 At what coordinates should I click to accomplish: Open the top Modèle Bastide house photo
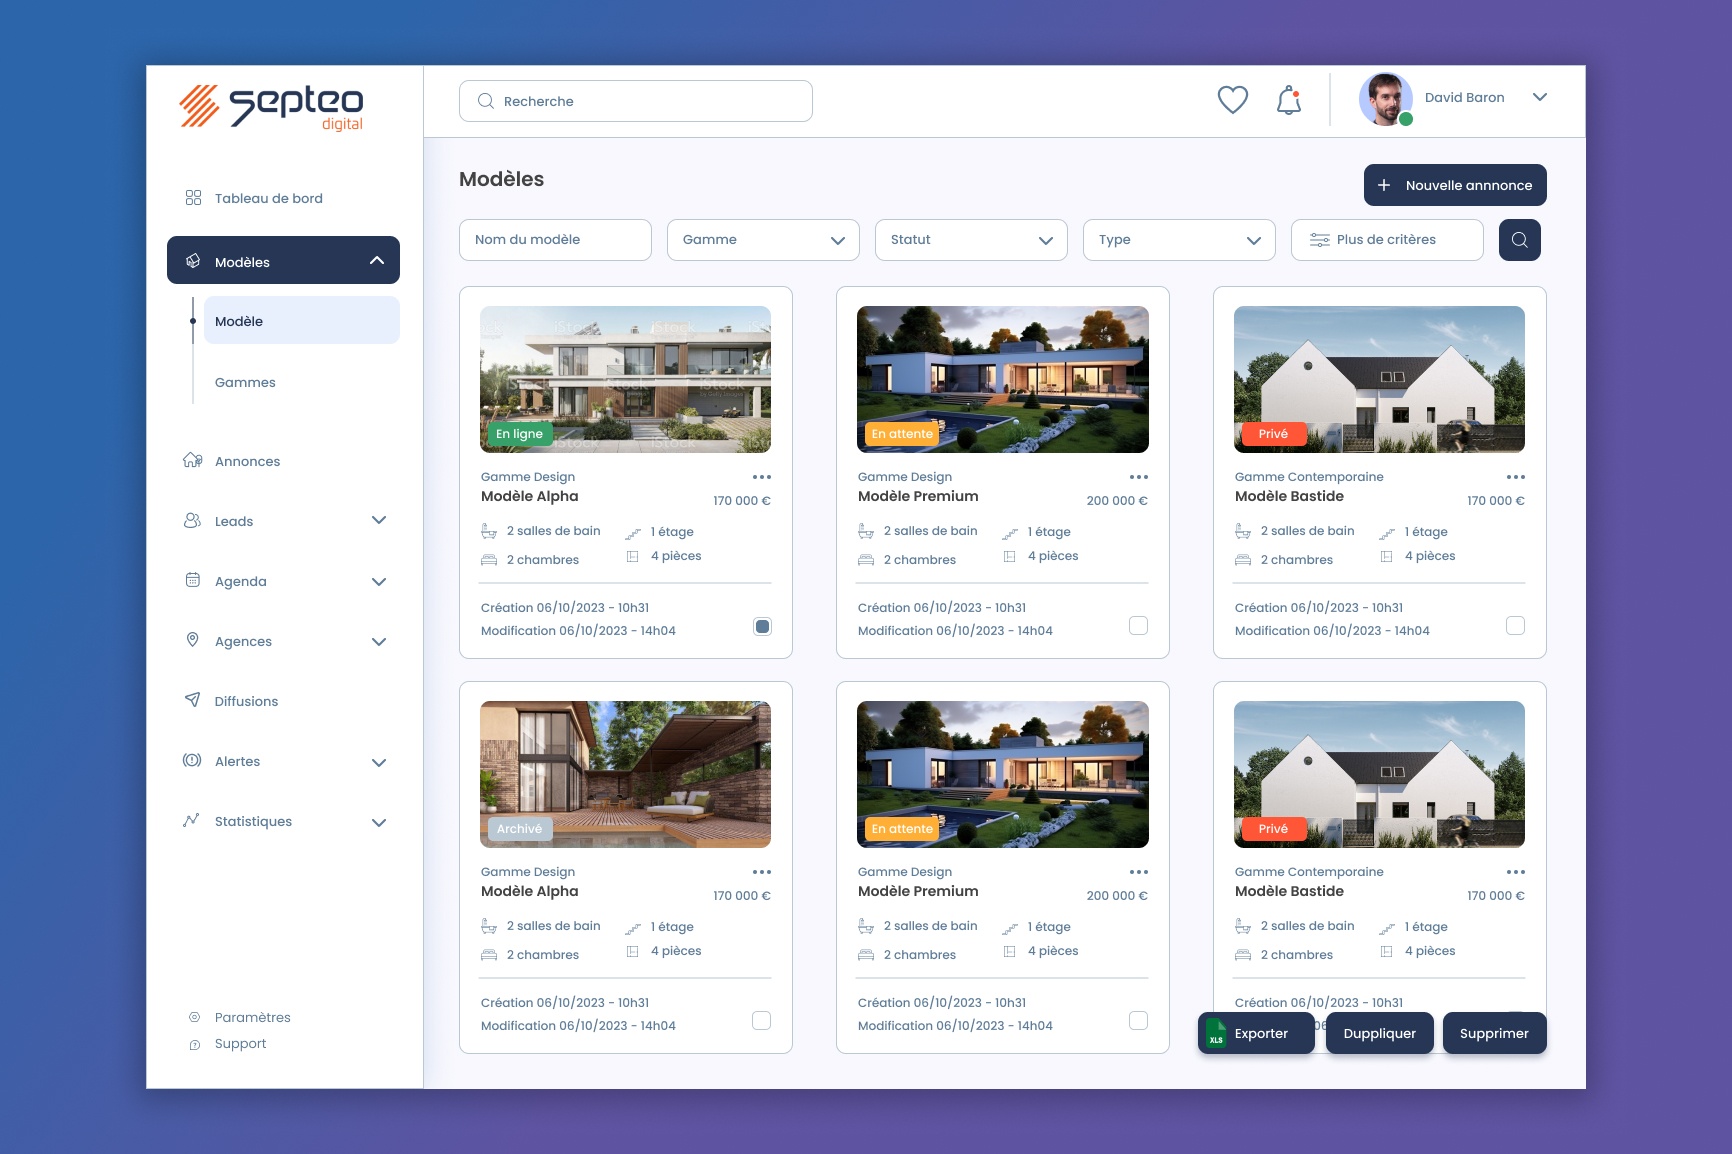(x=1380, y=379)
